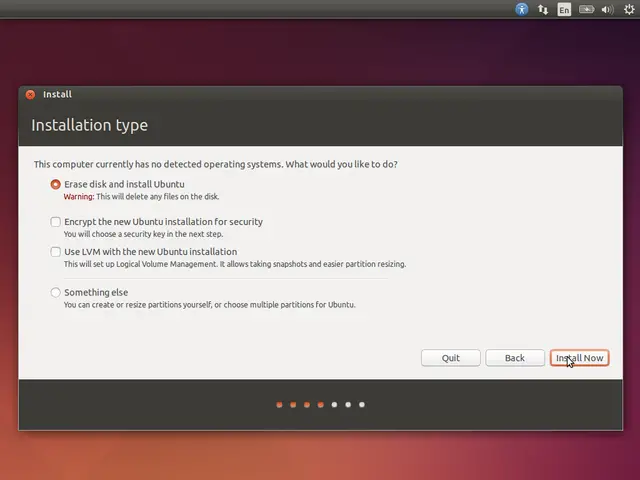Open the accessibility menu icon
640x480 pixels.
coord(522,9)
